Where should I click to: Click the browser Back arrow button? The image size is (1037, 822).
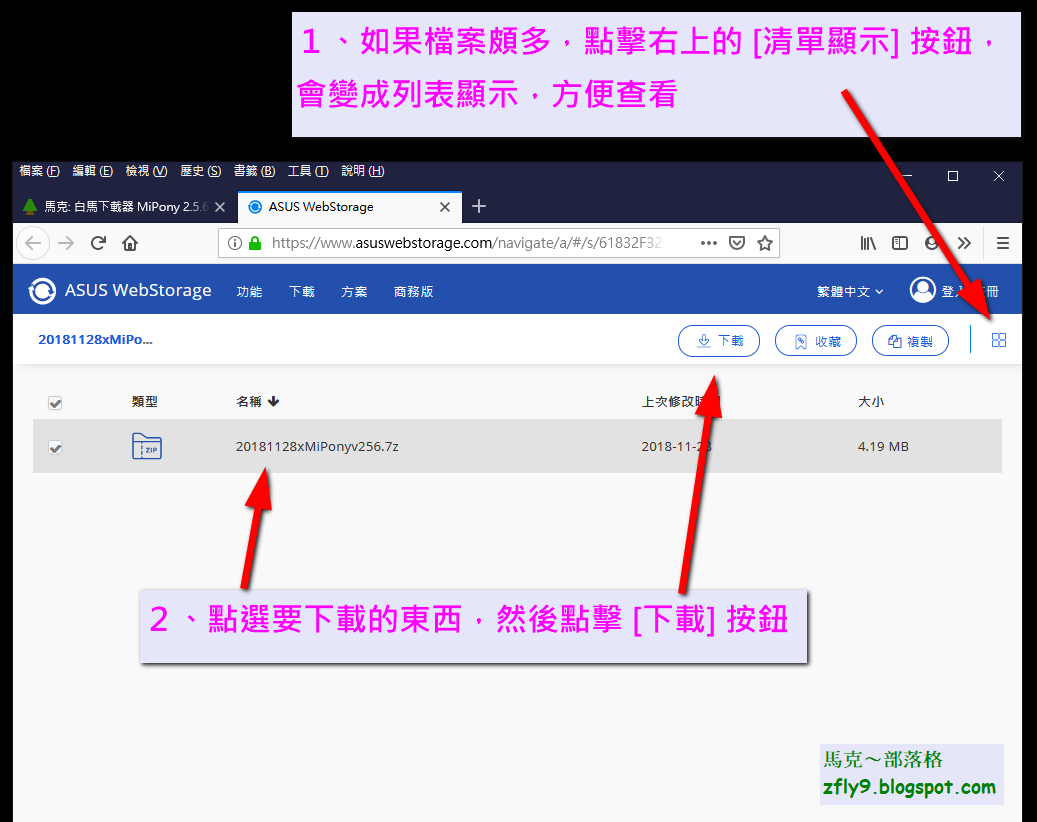tap(33, 243)
